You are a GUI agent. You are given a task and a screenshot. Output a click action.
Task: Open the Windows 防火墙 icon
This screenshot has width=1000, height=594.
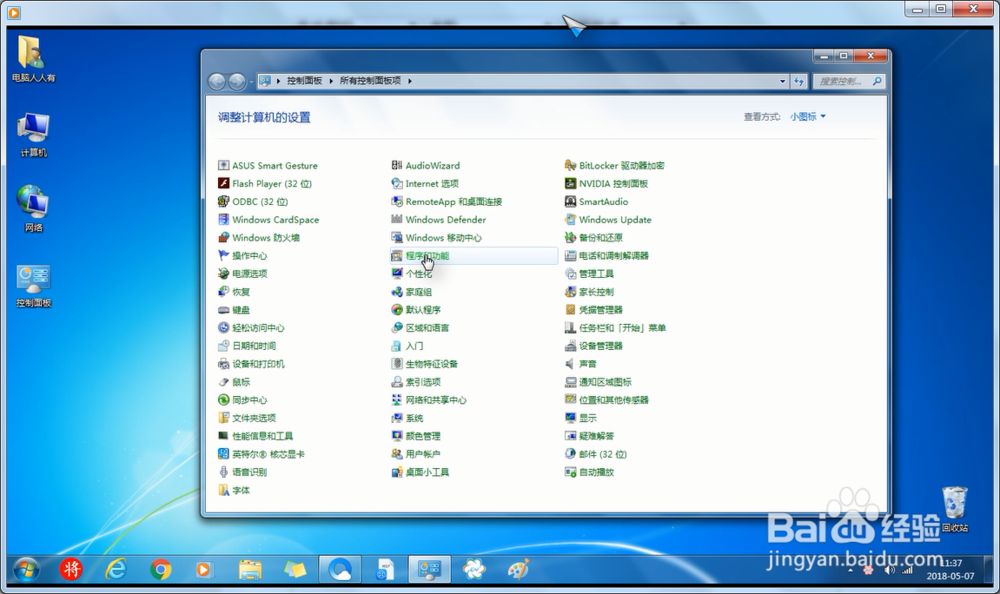click(223, 237)
